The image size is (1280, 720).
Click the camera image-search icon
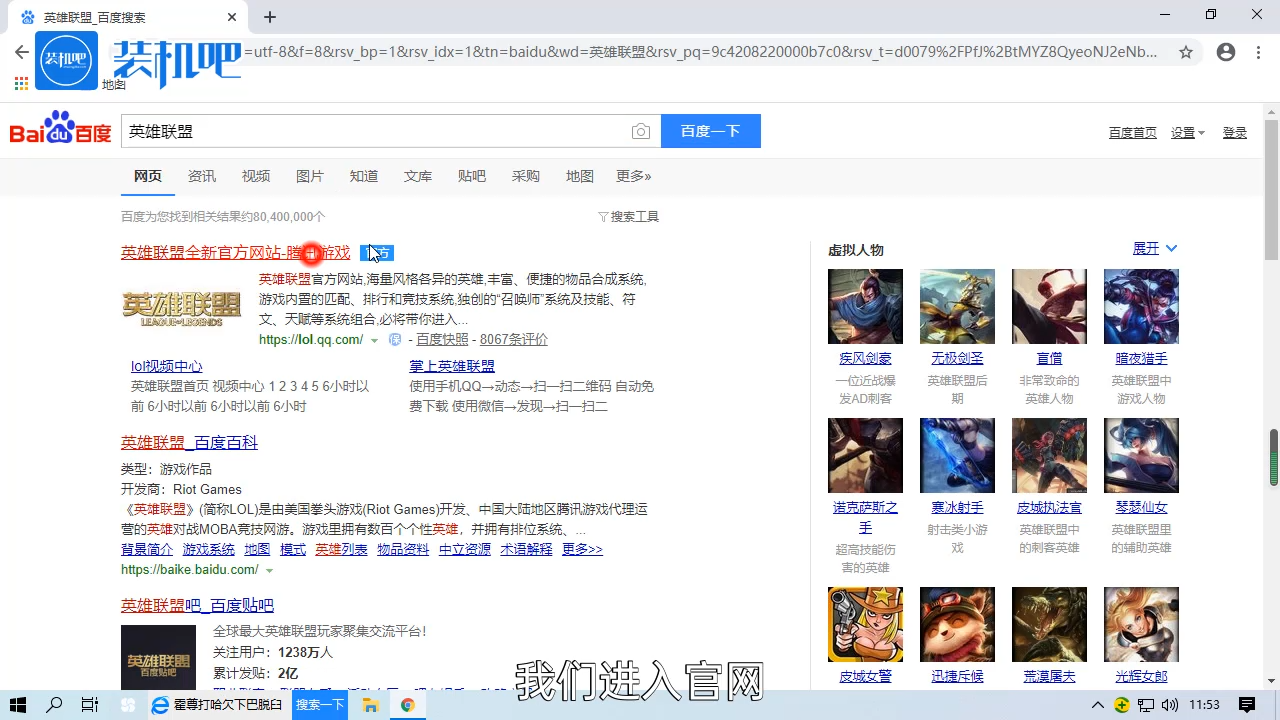(641, 132)
